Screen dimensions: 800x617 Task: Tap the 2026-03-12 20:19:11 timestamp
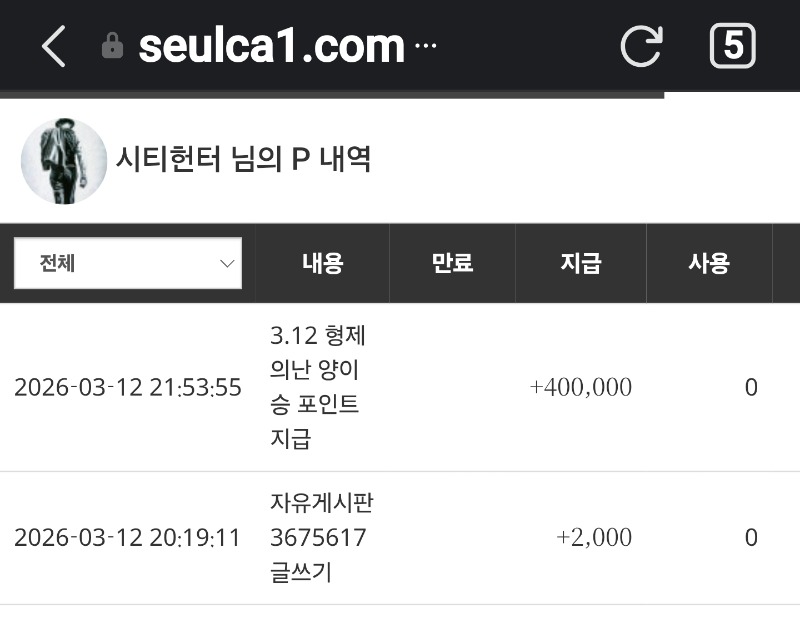tap(128, 538)
